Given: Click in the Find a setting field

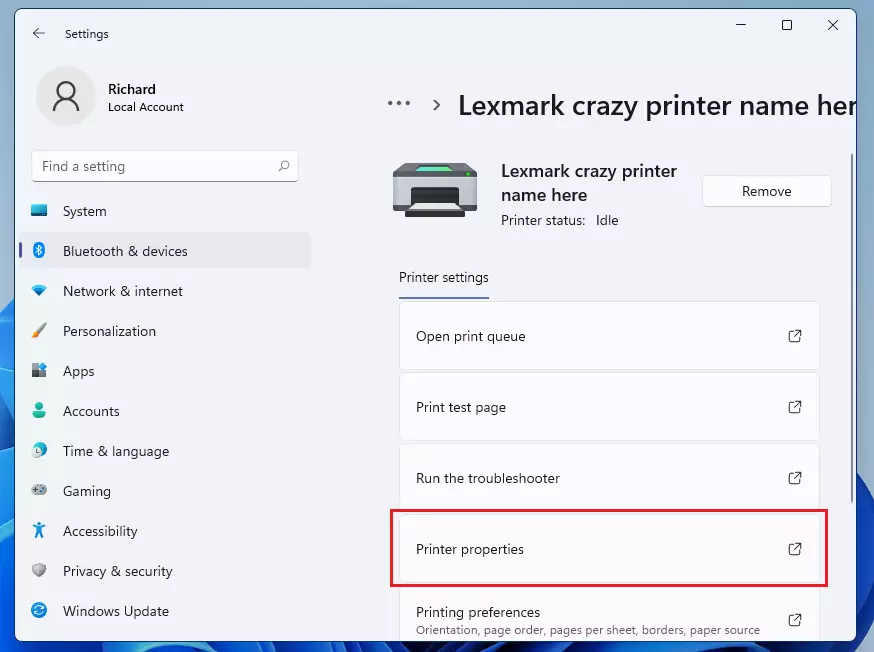Looking at the screenshot, I should coord(165,166).
